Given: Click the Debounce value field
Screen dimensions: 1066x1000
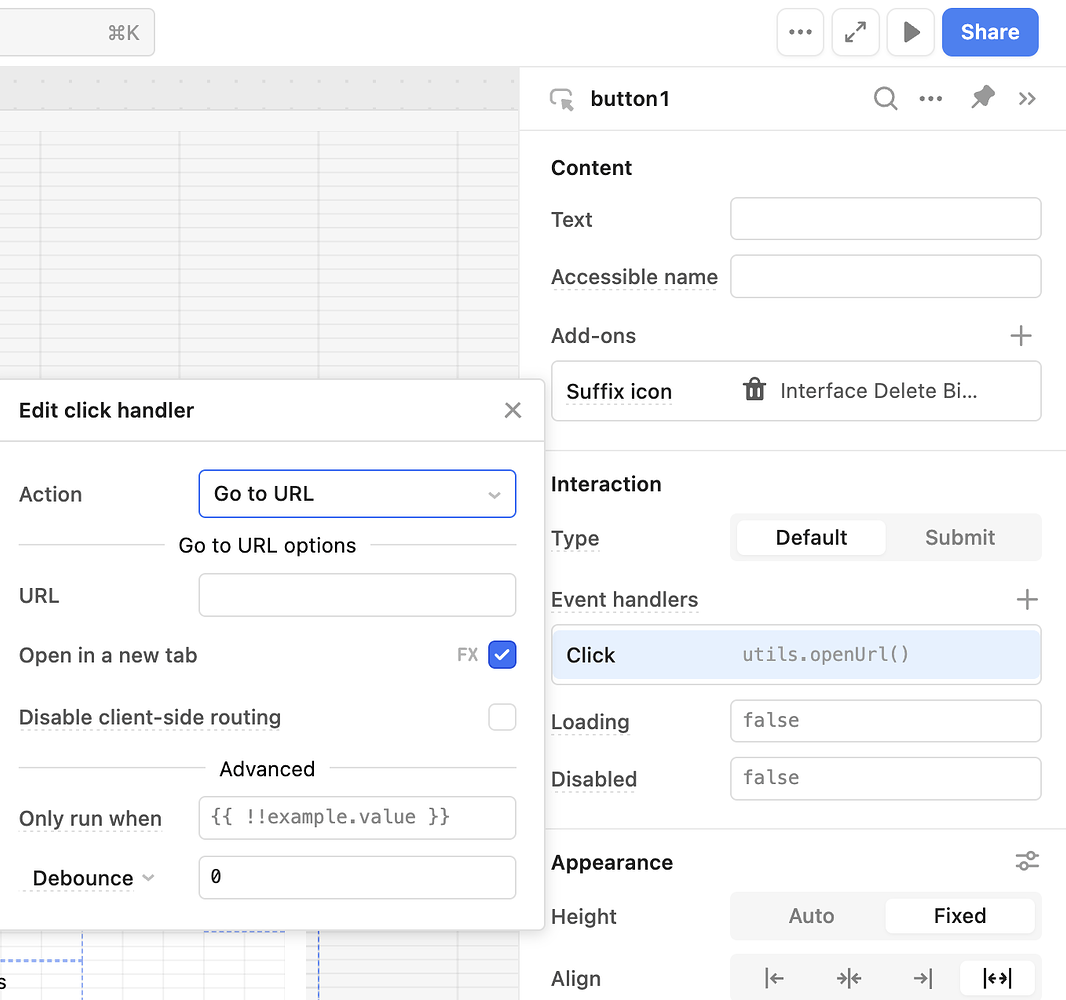Looking at the screenshot, I should pyautogui.click(x=357, y=877).
